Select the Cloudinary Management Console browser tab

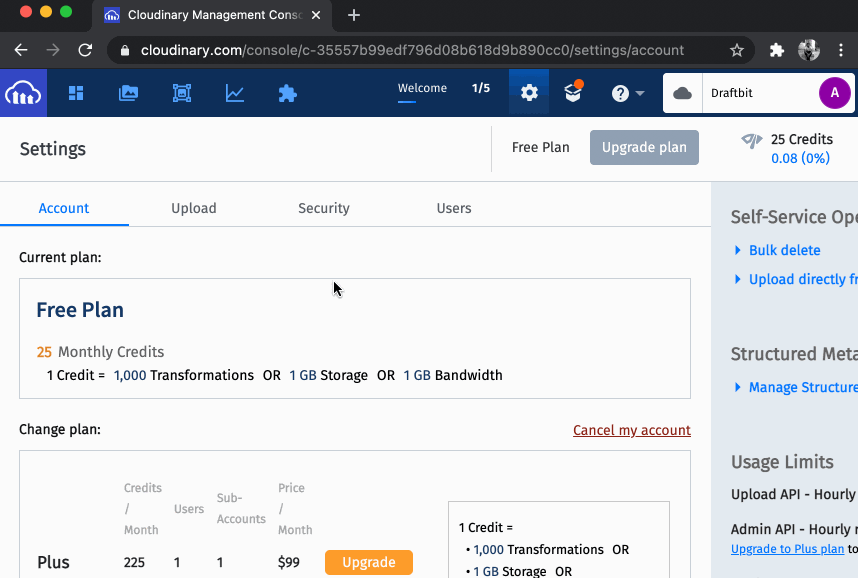212,15
